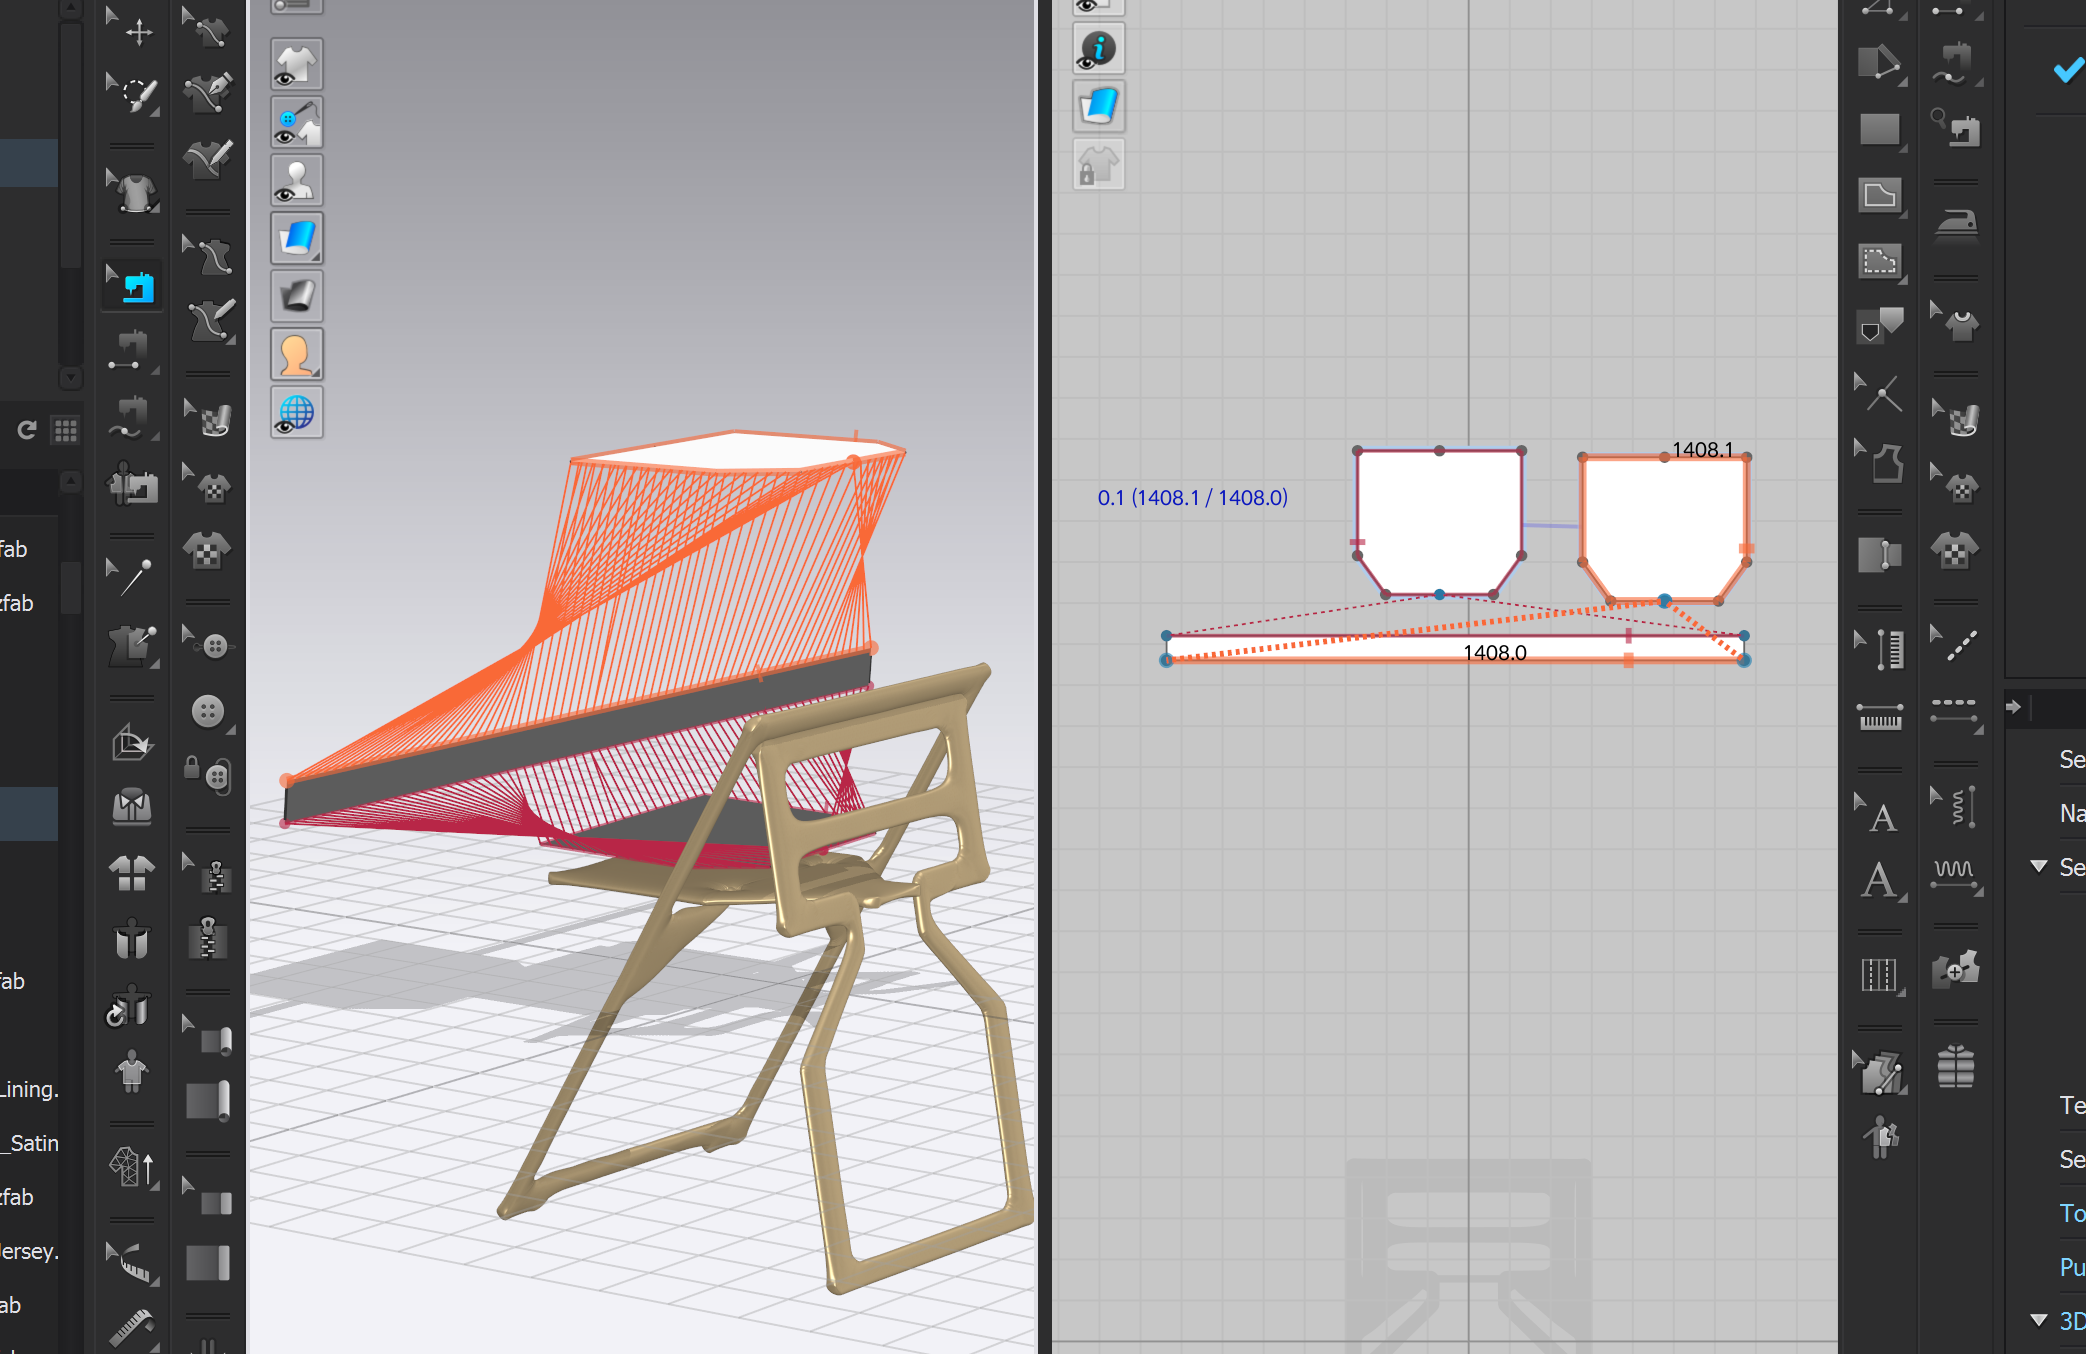Select the large A Pattern Annotation tool
Image resolution: width=2086 pixels, height=1354 pixels.
point(1880,881)
